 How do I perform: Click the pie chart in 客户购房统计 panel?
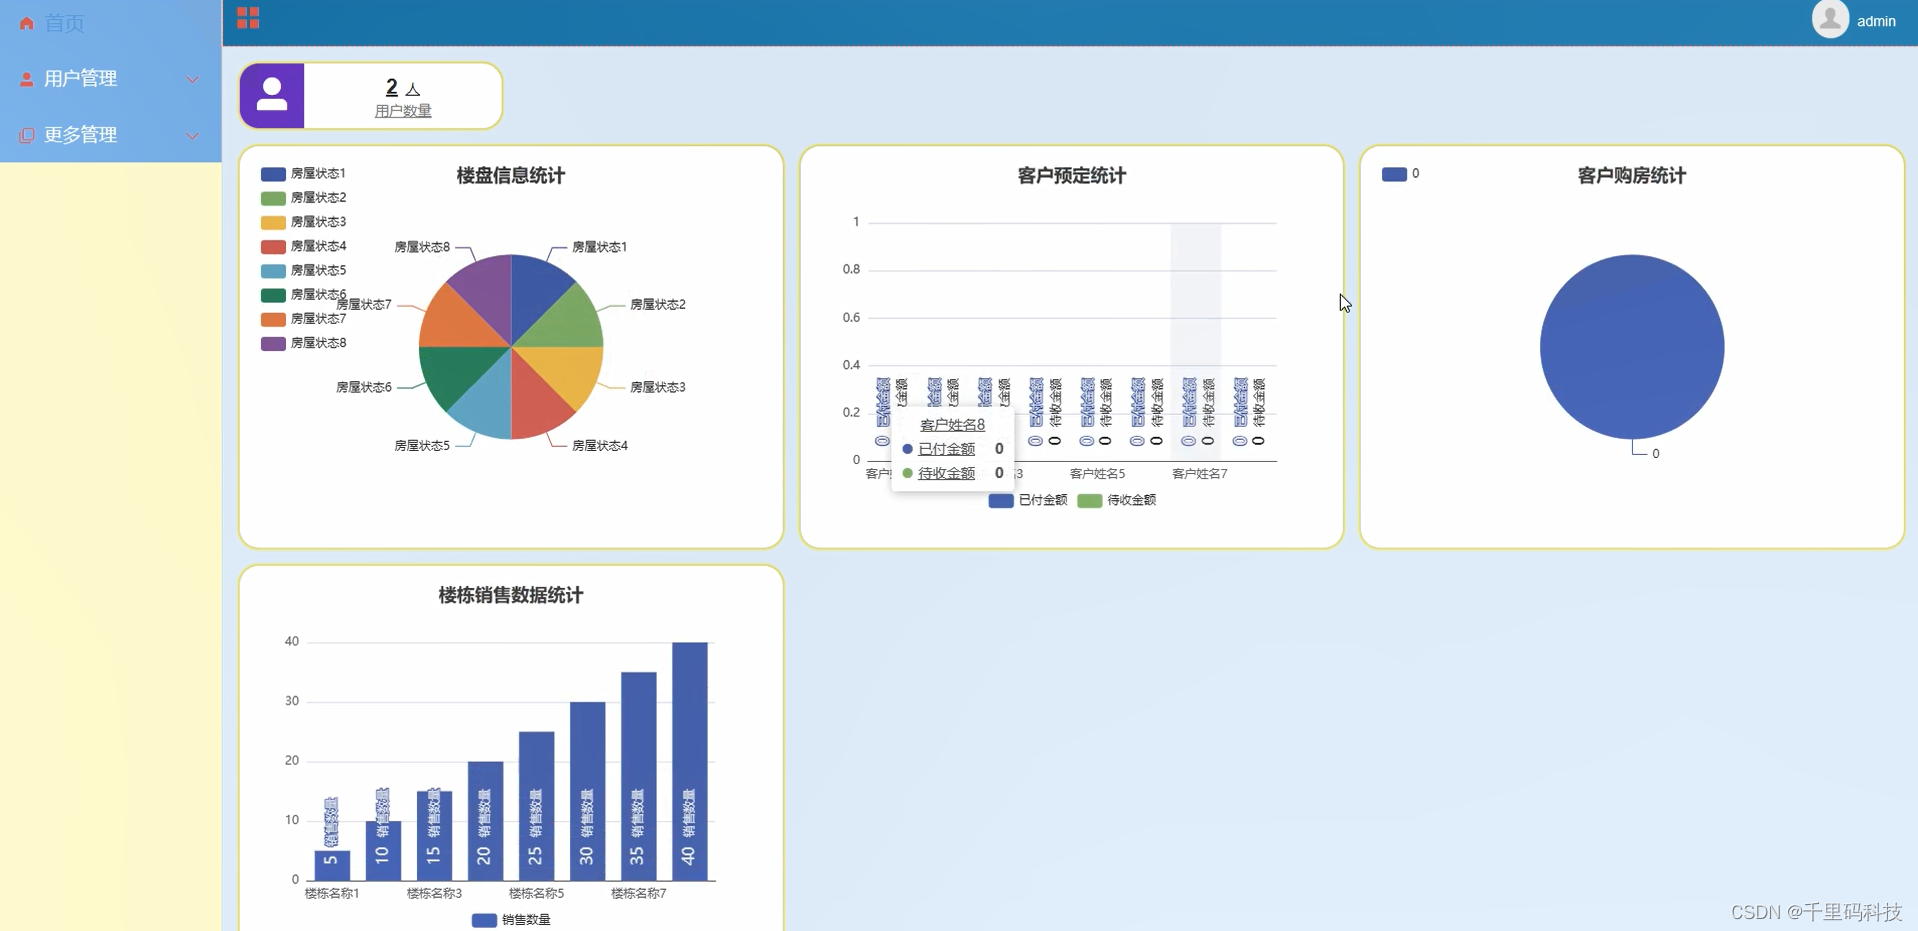pyautogui.click(x=1631, y=347)
